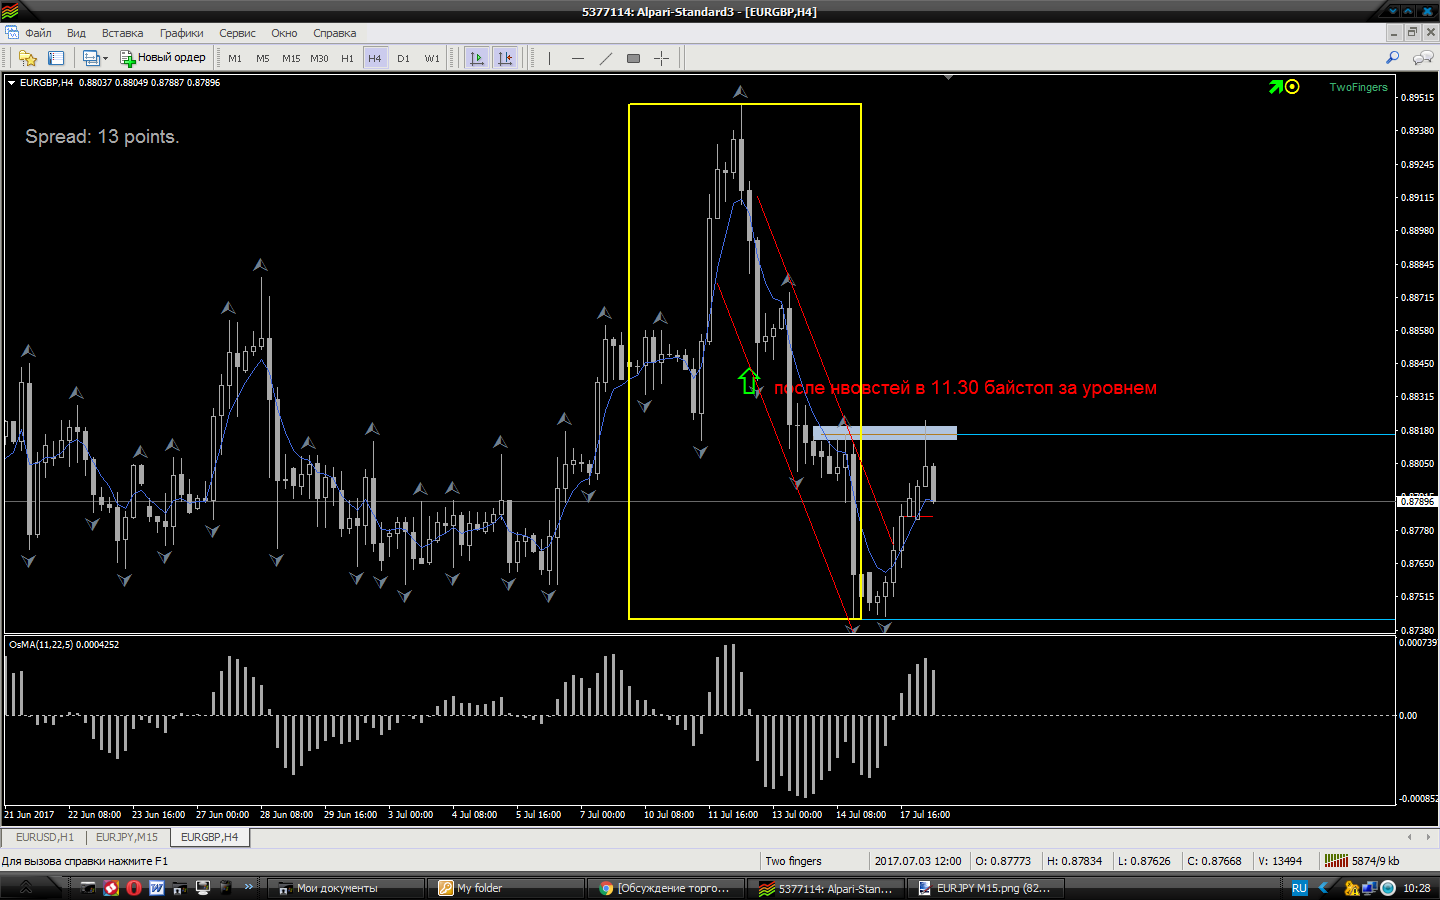1440x900 pixels.
Task: Toggle chart auto-scroll icon
Action: 477,58
